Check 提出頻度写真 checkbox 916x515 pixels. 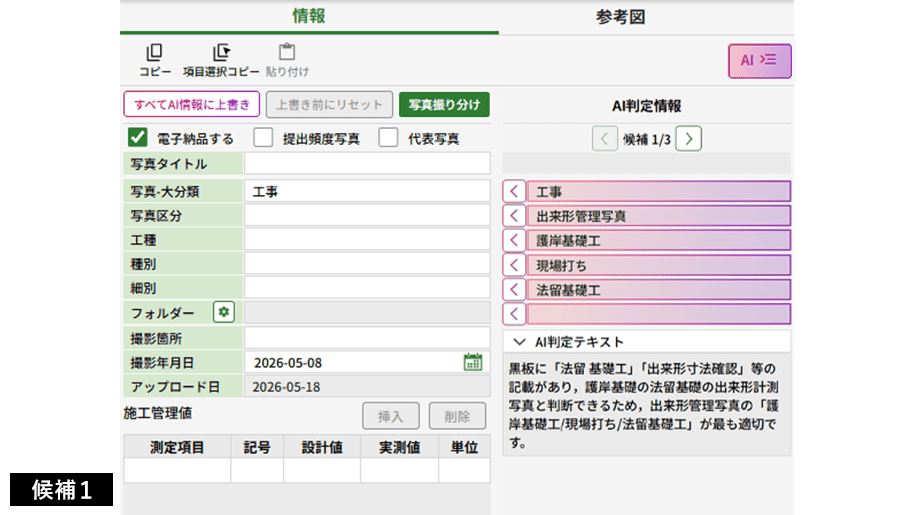[x=263, y=138]
